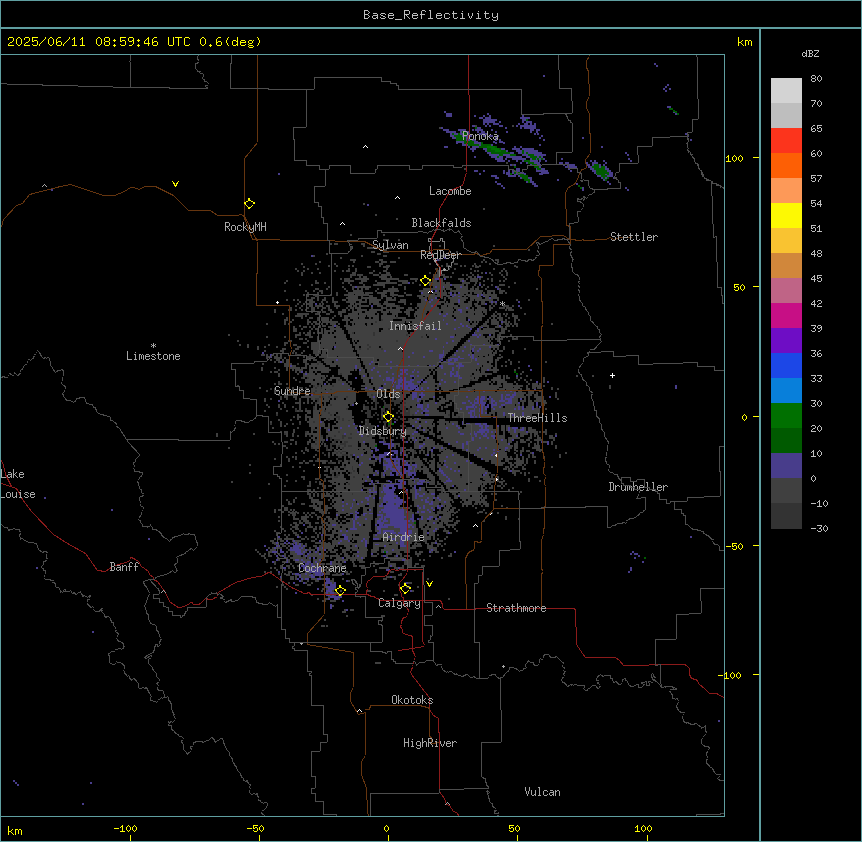Click the RockyMH label
The height and width of the screenshot is (842, 862).
click(x=245, y=227)
